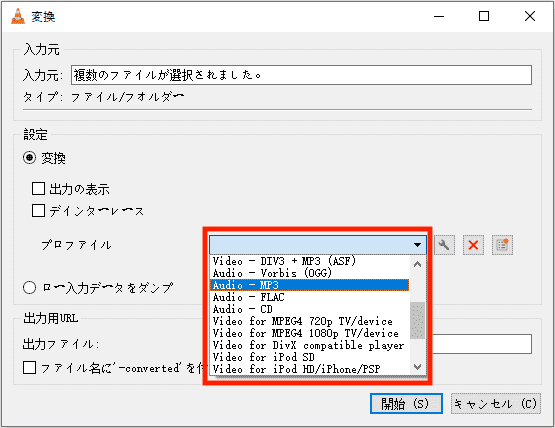Enable the デインターレース checkbox

click(x=38, y=210)
